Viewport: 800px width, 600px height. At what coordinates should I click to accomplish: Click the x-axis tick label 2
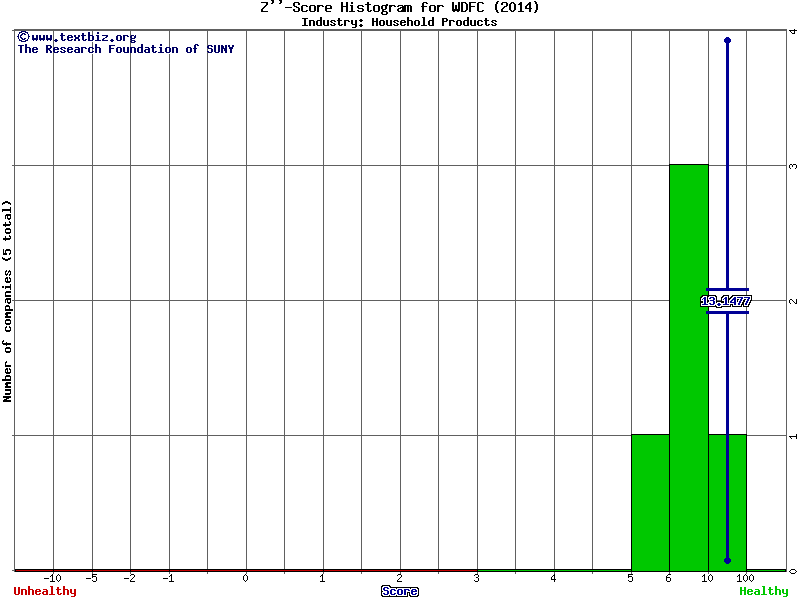399,578
